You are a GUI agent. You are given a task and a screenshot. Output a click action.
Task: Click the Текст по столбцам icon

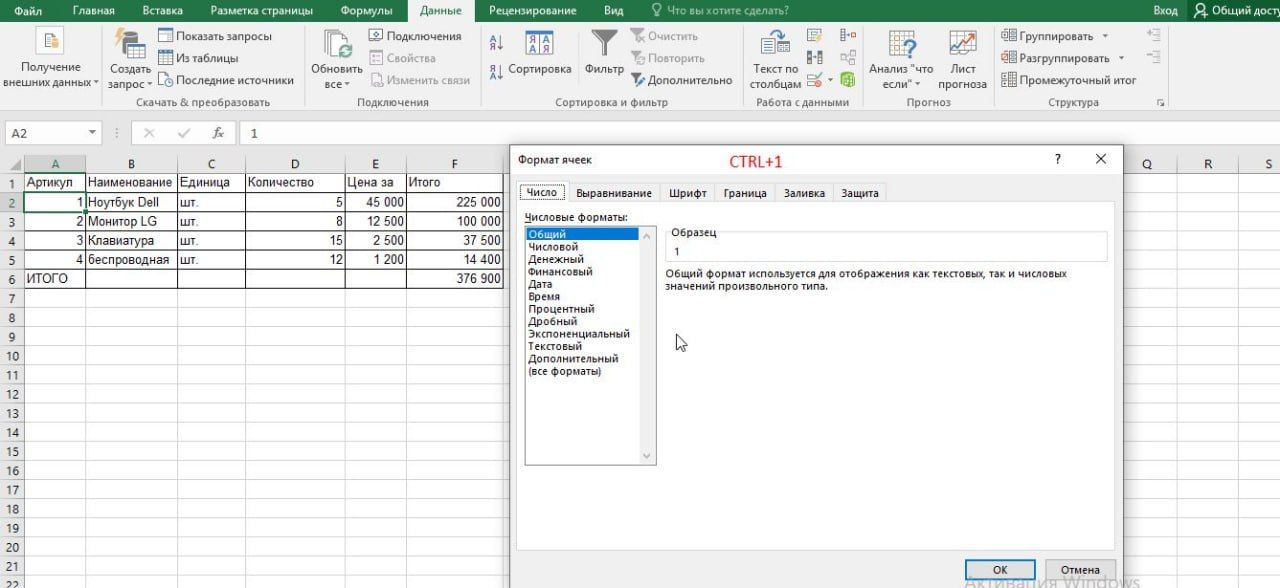pos(775,44)
